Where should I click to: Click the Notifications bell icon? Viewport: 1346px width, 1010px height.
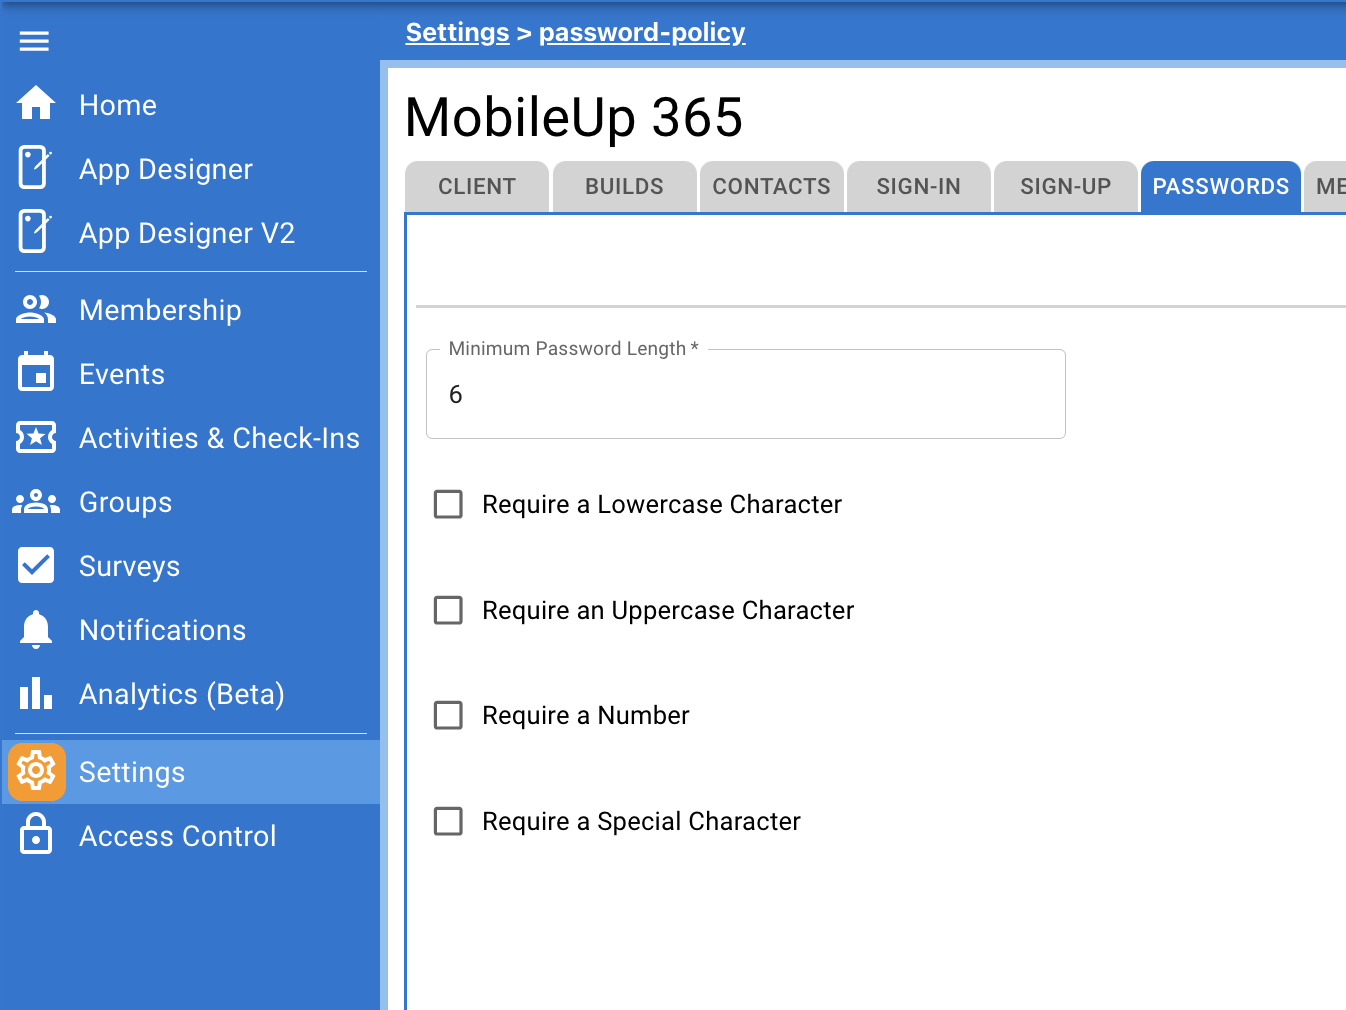click(x=36, y=629)
